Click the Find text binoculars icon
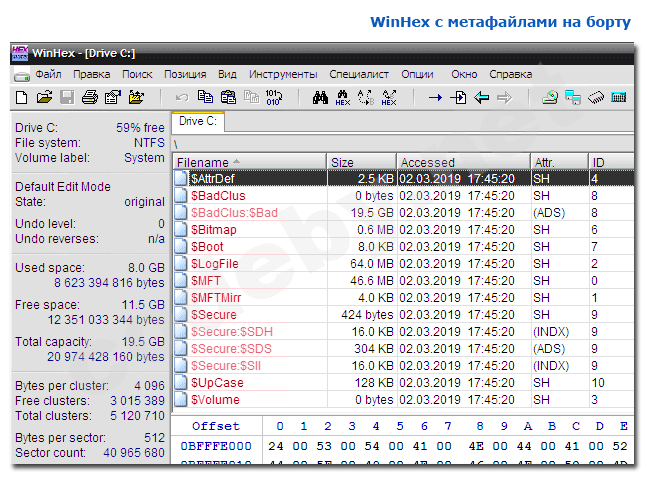This screenshot has height=477, width=647. click(321, 97)
